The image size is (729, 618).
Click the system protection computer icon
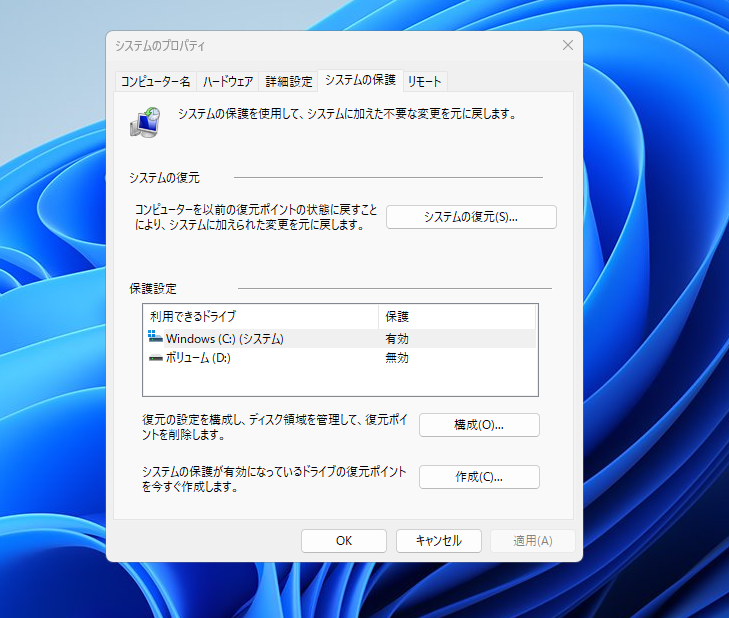(x=145, y=122)
